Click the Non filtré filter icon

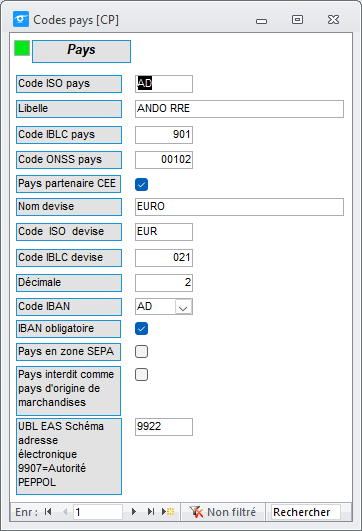pyautogui.click(x=196, y=512)
